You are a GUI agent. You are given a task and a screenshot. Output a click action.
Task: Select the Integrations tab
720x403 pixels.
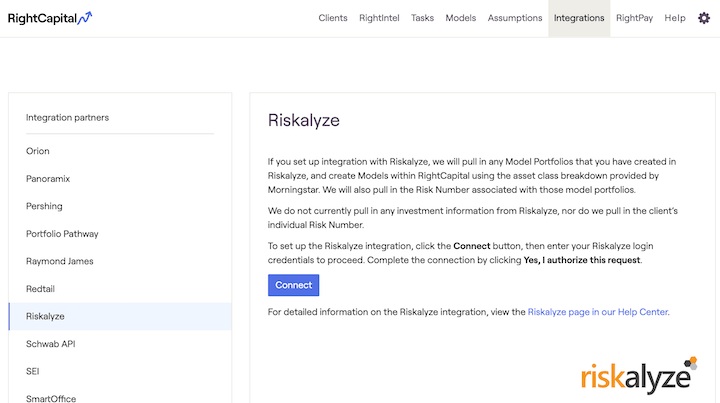point(579,18)
